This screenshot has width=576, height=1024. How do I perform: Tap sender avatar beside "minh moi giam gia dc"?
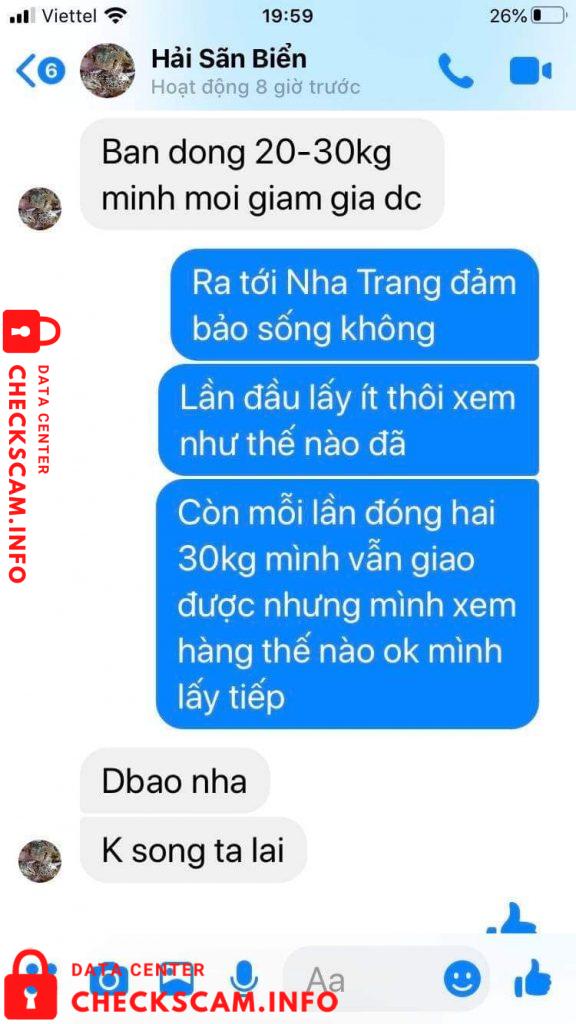[40, 208]
